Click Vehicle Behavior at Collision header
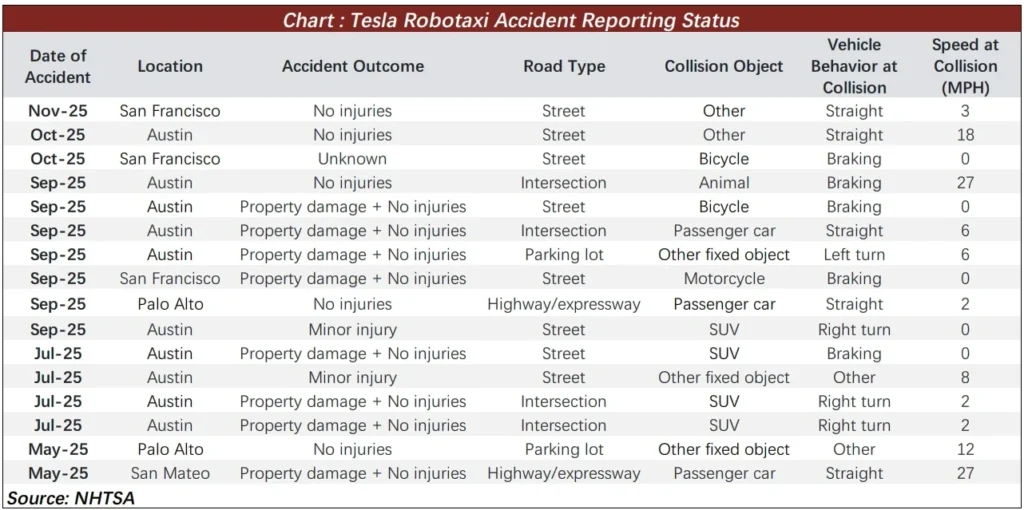The height and width of the screenshot is (510, 1024). pos(854,66)
